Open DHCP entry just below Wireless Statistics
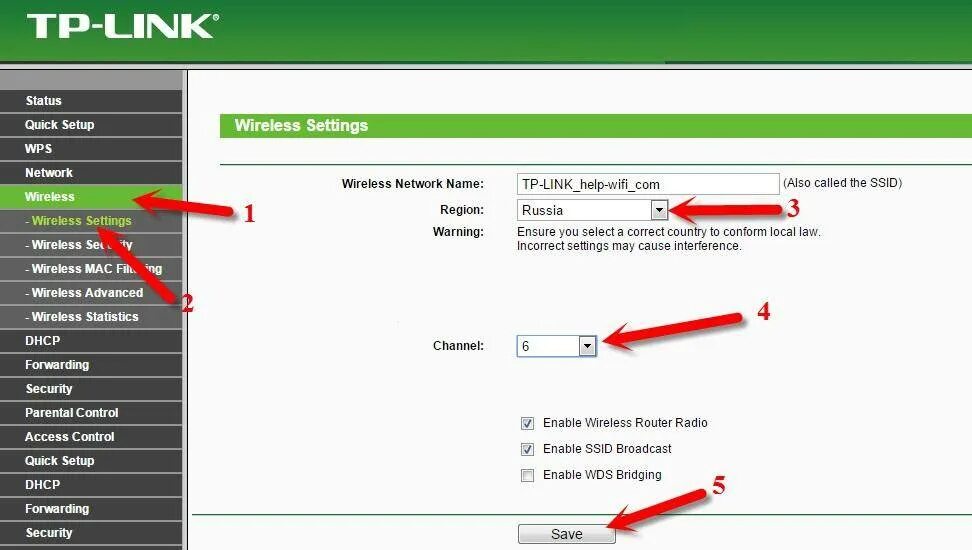 coord(91,341)
